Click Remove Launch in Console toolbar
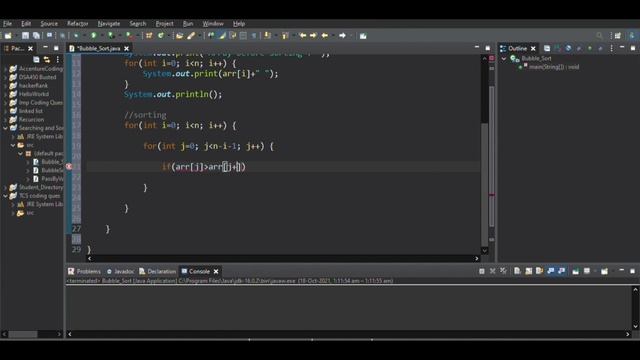 pyautogui.click(x=493, y=271)
